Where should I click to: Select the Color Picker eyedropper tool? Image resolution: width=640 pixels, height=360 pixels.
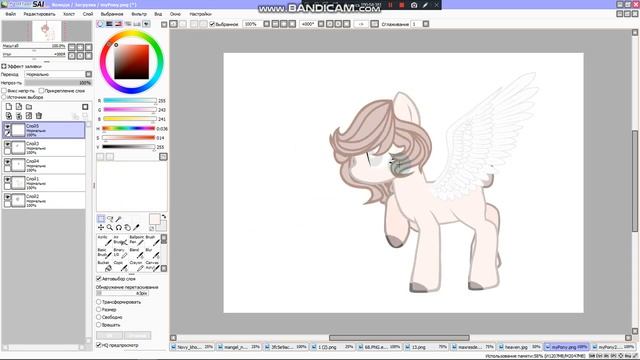(136, 227)
